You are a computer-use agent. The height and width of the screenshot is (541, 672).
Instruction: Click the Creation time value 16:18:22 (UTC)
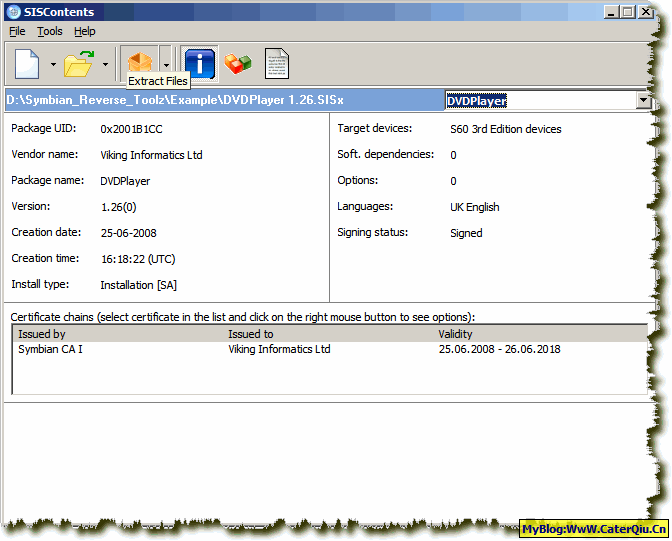click(x=138, y=259)
